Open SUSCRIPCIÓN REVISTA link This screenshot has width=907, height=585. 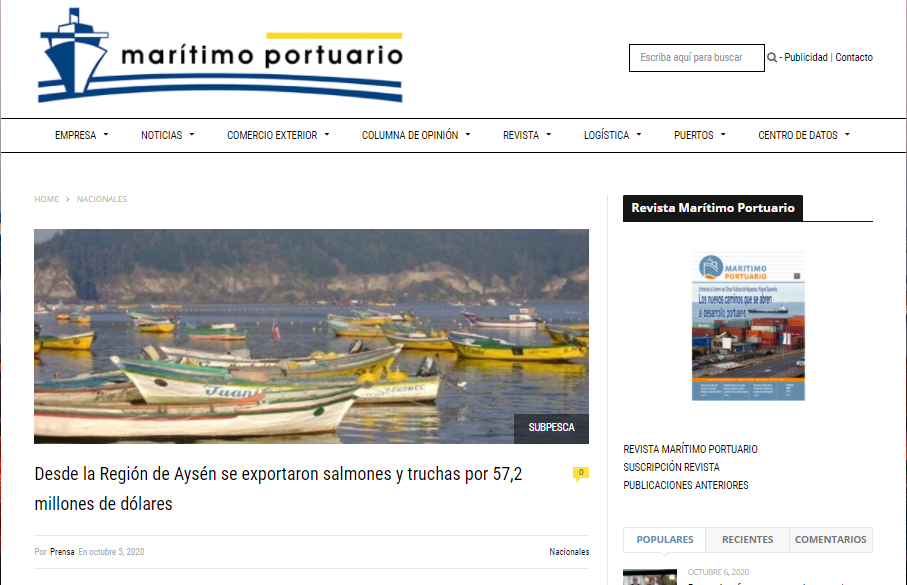coord(671,467)
